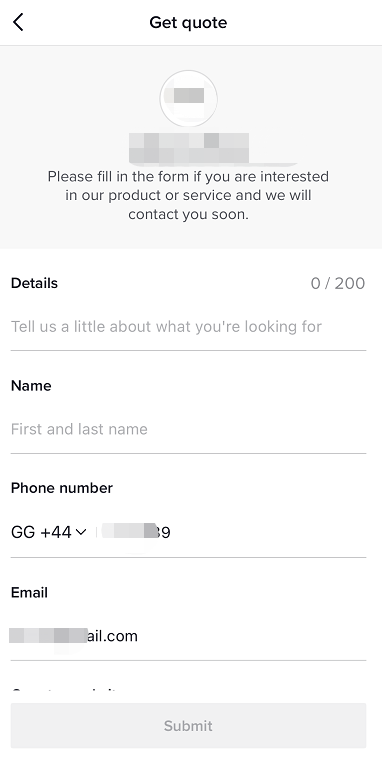Click the chevron next to +44
This screenshot has height=758, width=382.
[81, 532]
